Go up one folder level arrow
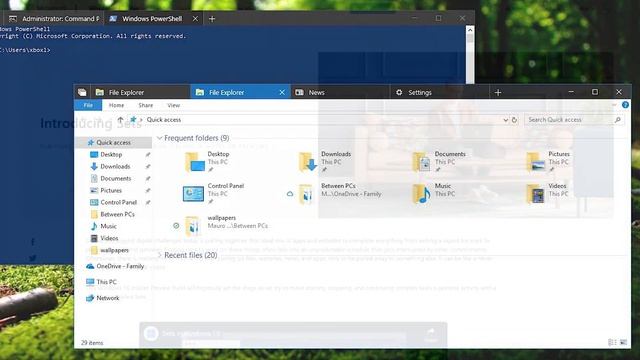The image size is (640, 360). (120, 120)
